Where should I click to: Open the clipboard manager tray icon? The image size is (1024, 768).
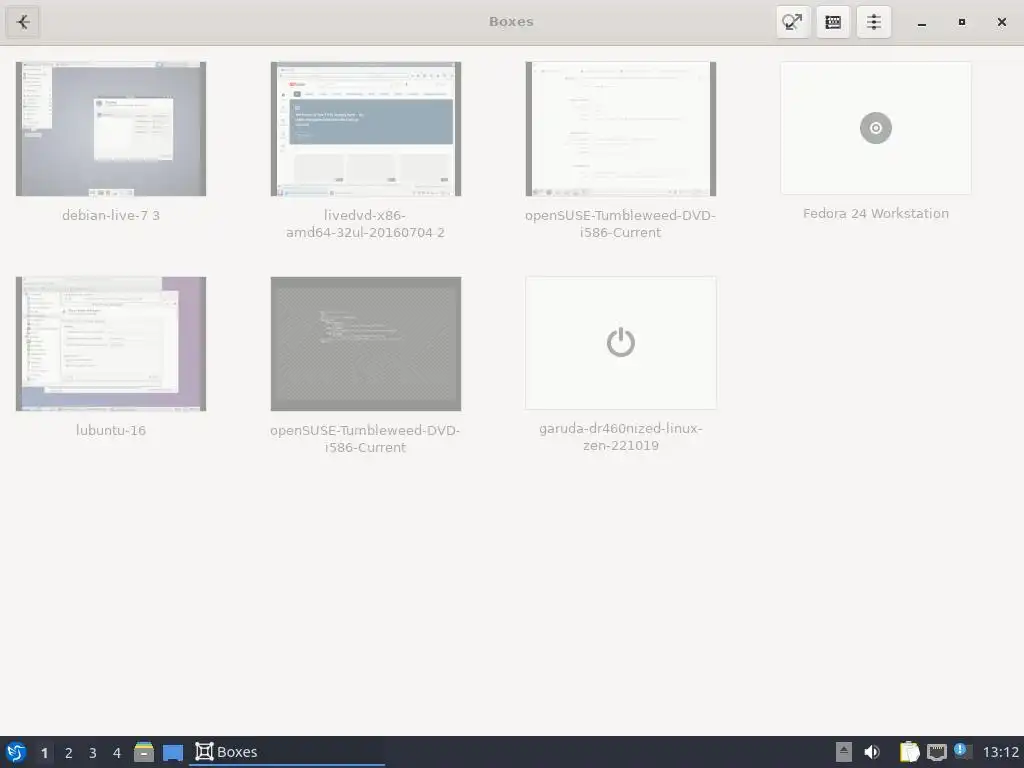pyautogui.click(x=909, y=752)
